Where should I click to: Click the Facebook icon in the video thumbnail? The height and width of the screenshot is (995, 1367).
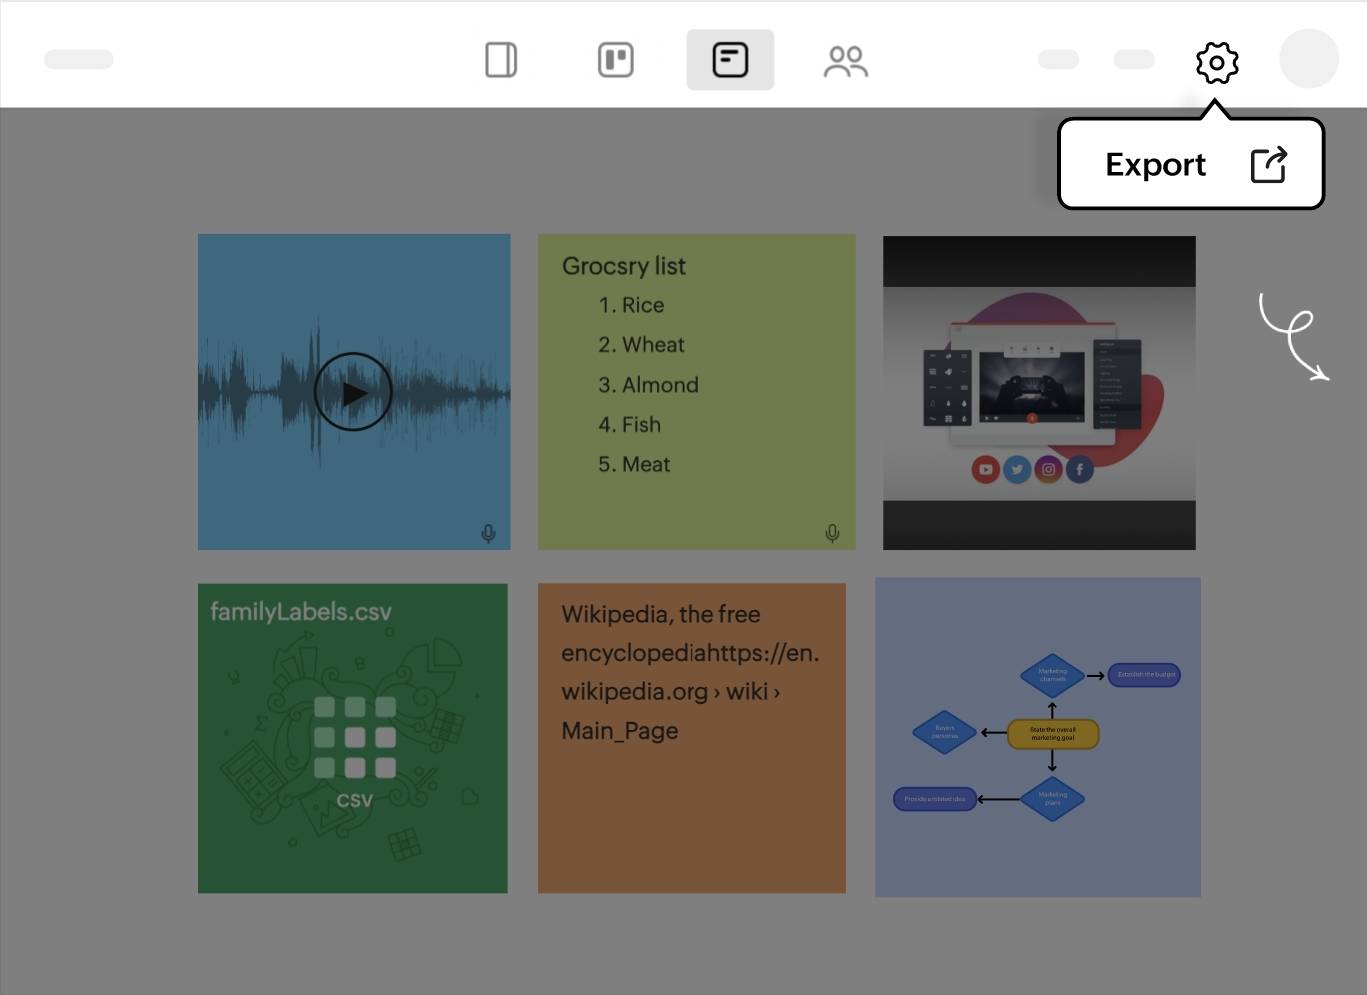click(x=1080, y=469)
